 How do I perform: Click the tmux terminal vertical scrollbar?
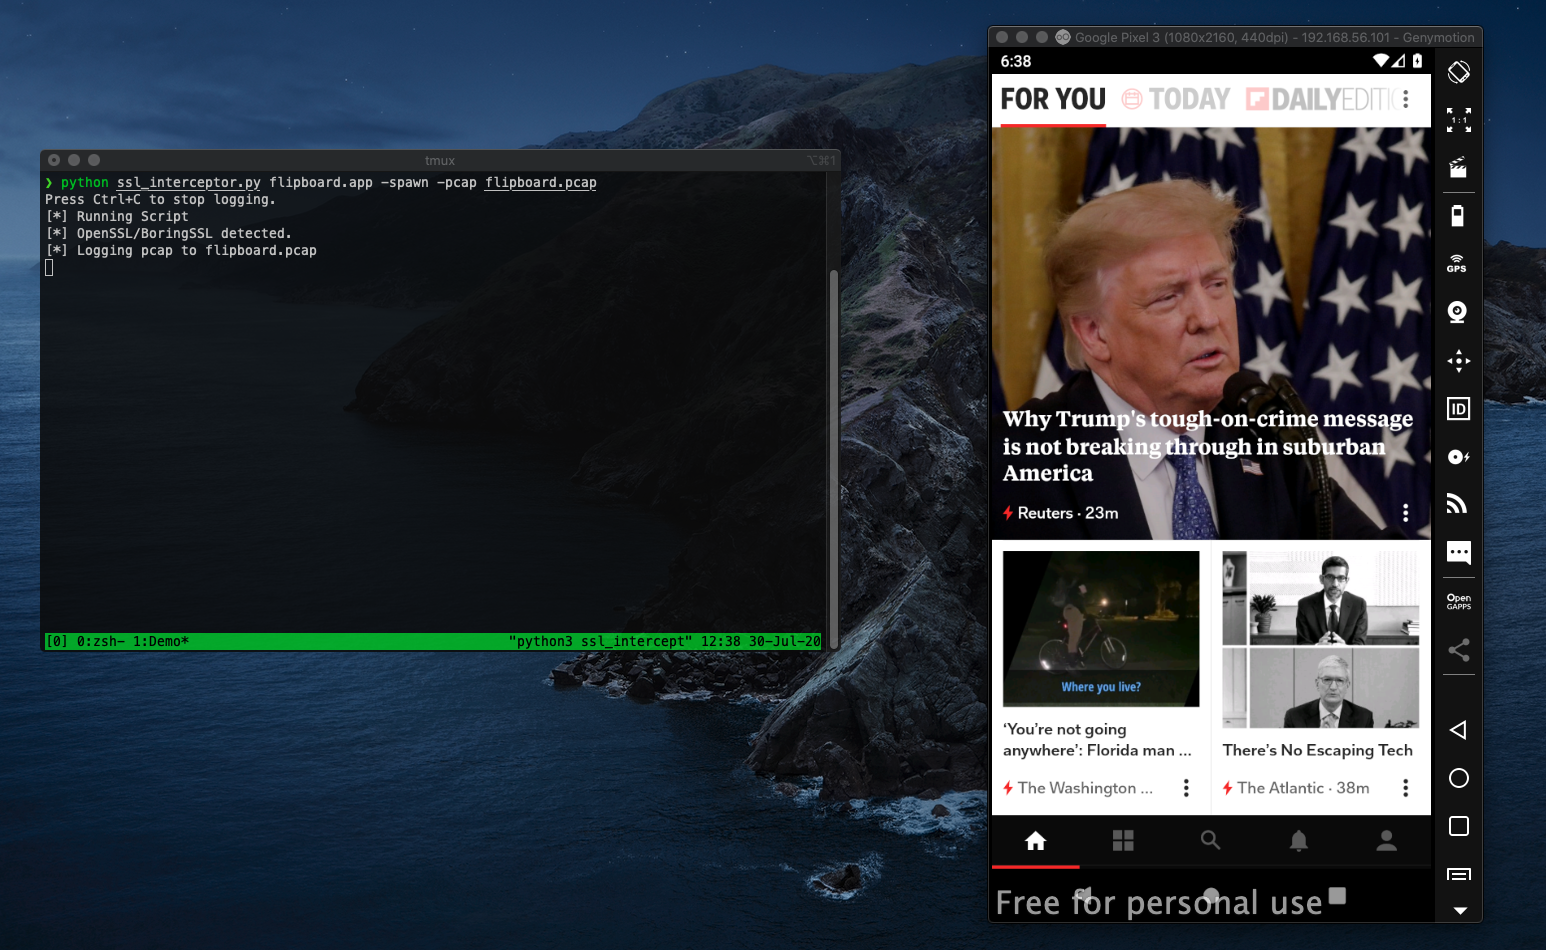pos(833,458)
